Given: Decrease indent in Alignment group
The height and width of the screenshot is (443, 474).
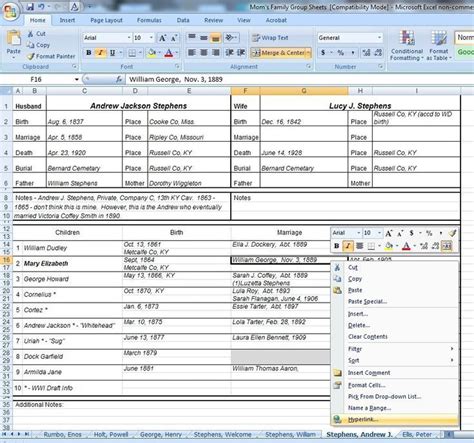Looking at the screenshot, I should click(229, 53).
